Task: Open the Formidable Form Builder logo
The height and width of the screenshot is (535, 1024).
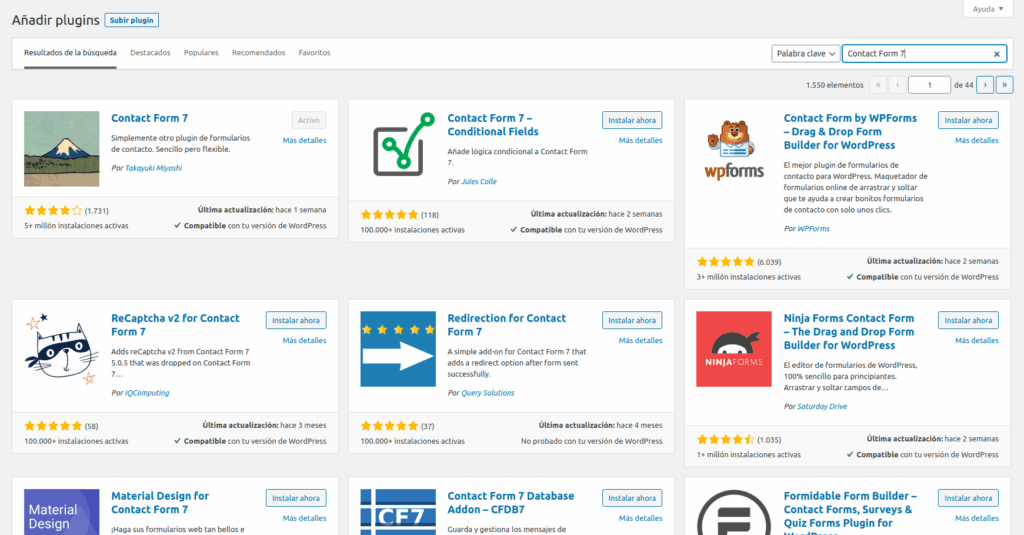Action: pyautogui.click(x=734, y=512)
